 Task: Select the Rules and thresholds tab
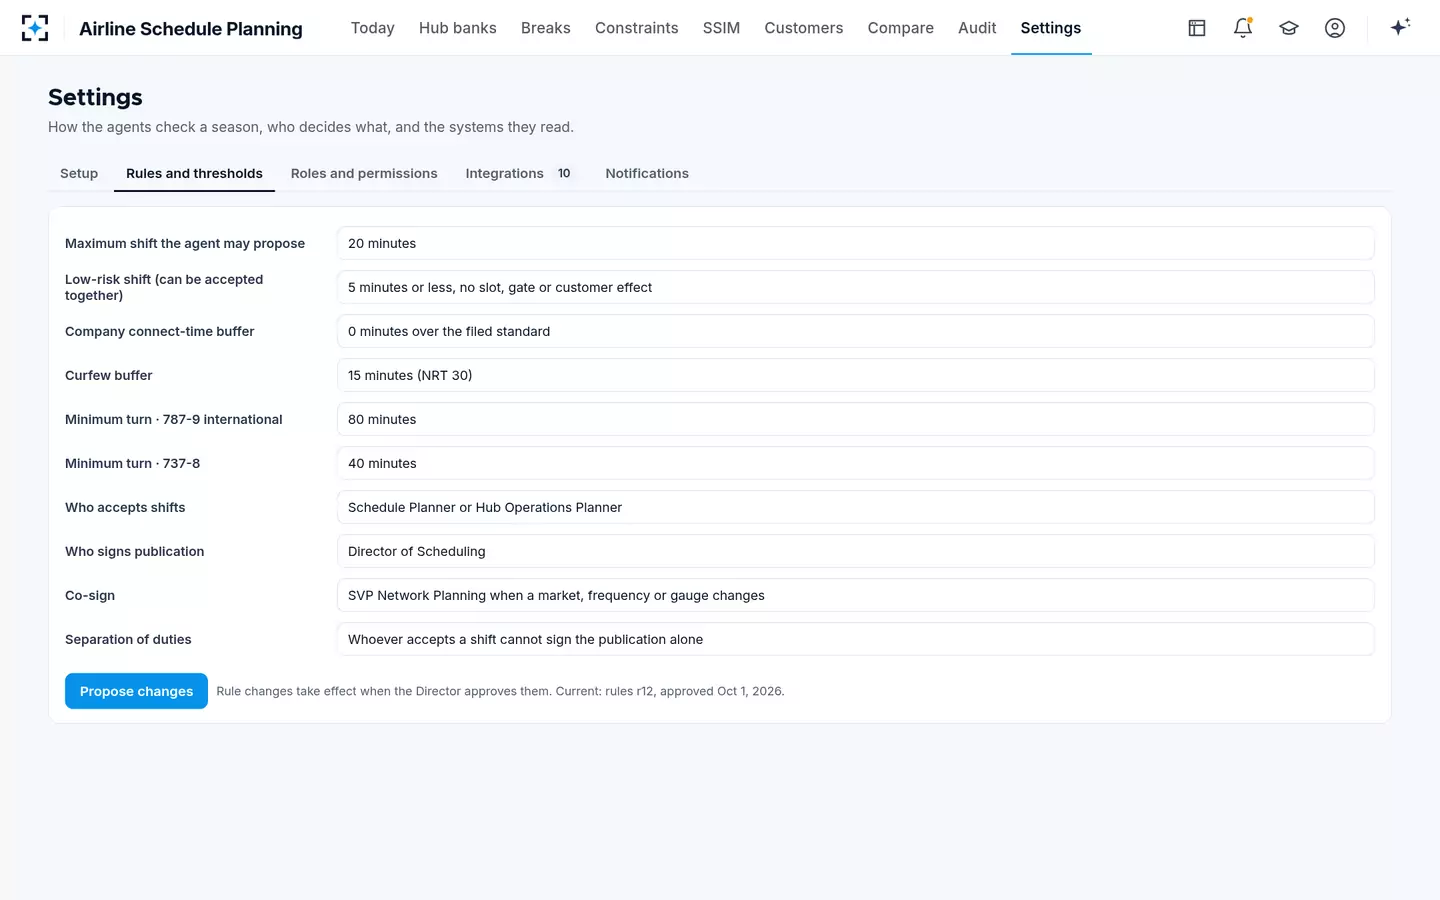click(x=194, y=173)
